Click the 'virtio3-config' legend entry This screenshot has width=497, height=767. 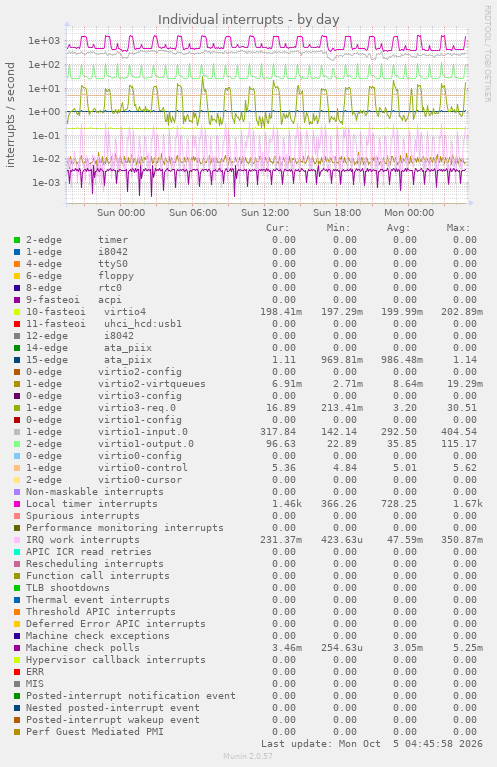[x=104, y=396]
